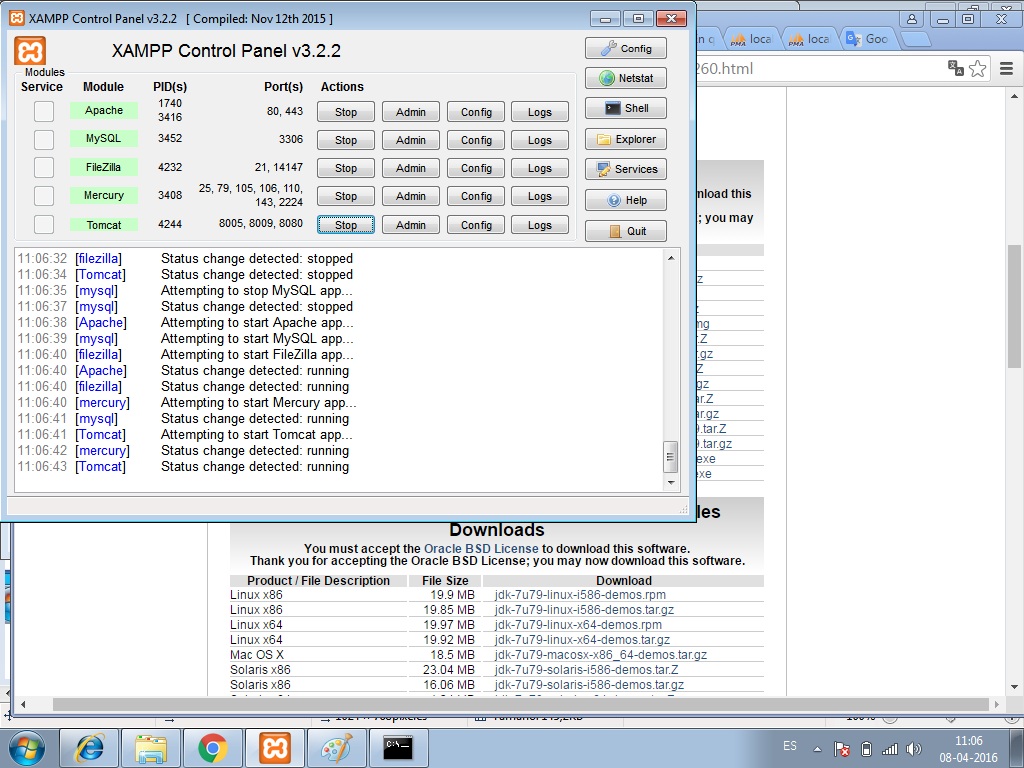
Task: Quit the XAMPP Control Panel
Action: 626,231
